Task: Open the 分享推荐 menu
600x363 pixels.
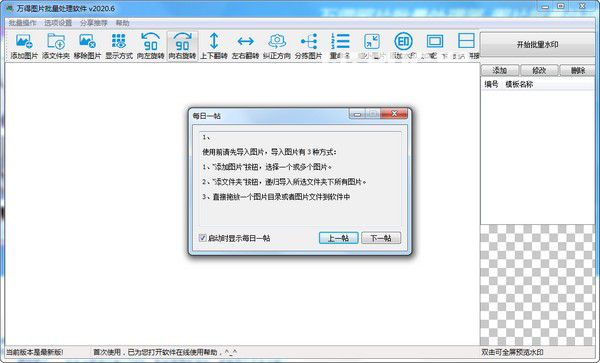Action: (94, 23)
